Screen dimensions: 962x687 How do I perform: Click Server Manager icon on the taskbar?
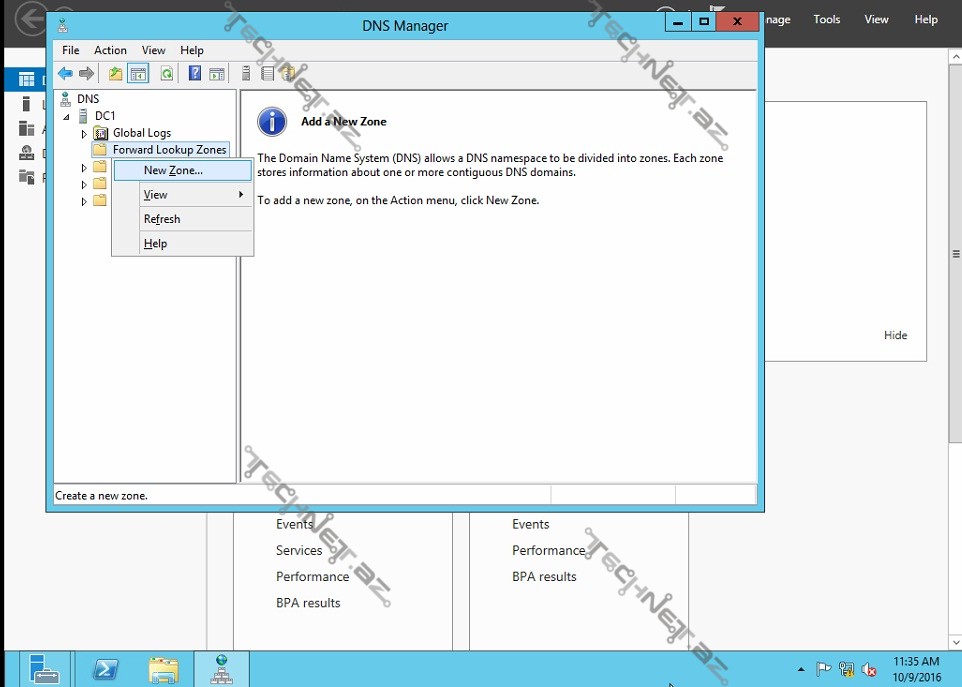point(44,669)
